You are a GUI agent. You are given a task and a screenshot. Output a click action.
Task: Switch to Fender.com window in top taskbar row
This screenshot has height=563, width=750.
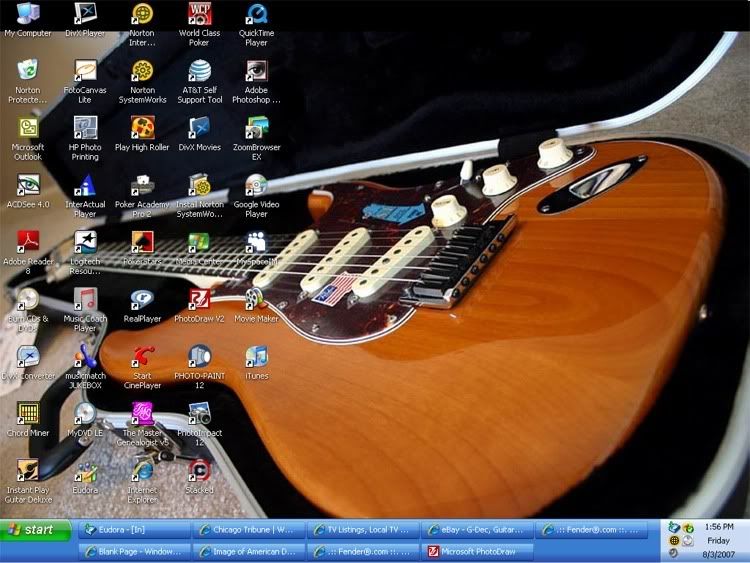point(592,530)
